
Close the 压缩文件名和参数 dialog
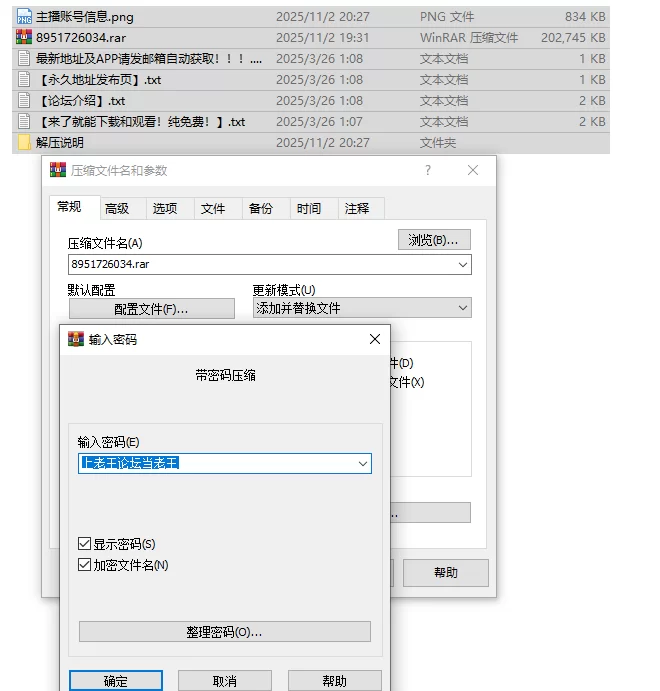[473, 170]
